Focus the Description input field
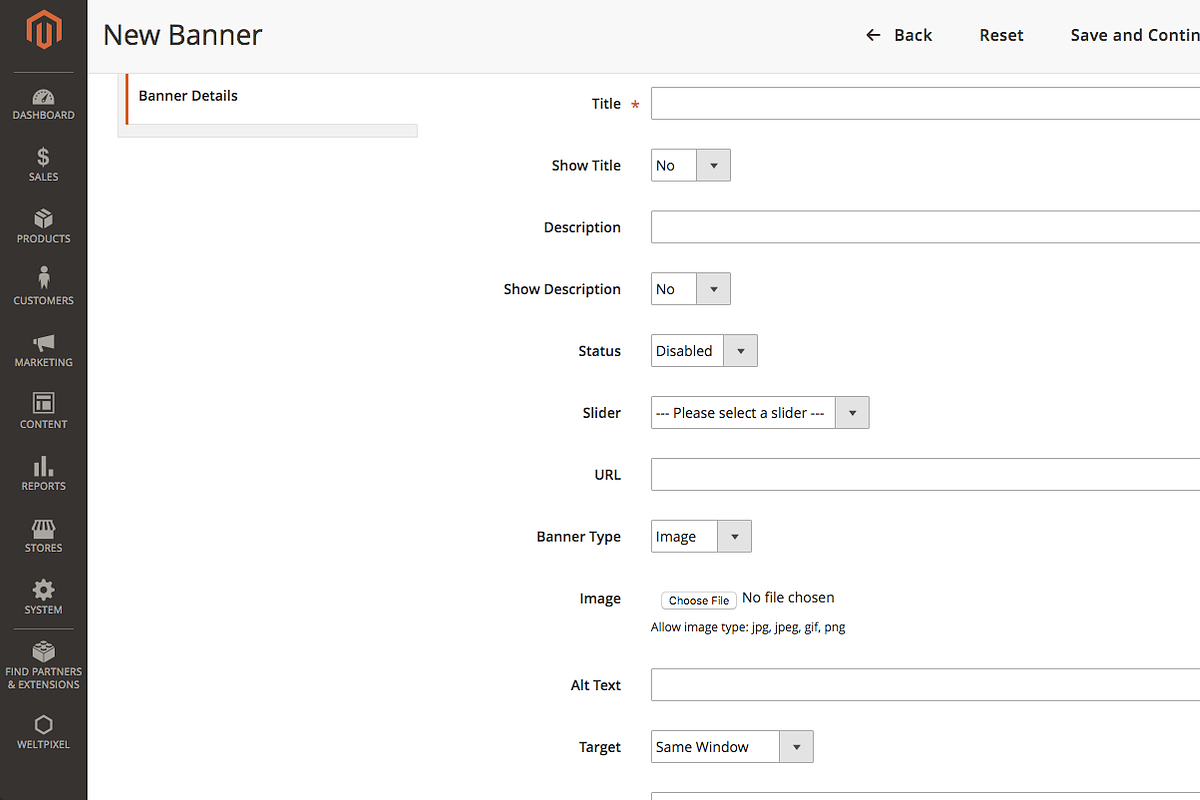The height and width of the screenshot is (800, 1200). pos(925,227)
